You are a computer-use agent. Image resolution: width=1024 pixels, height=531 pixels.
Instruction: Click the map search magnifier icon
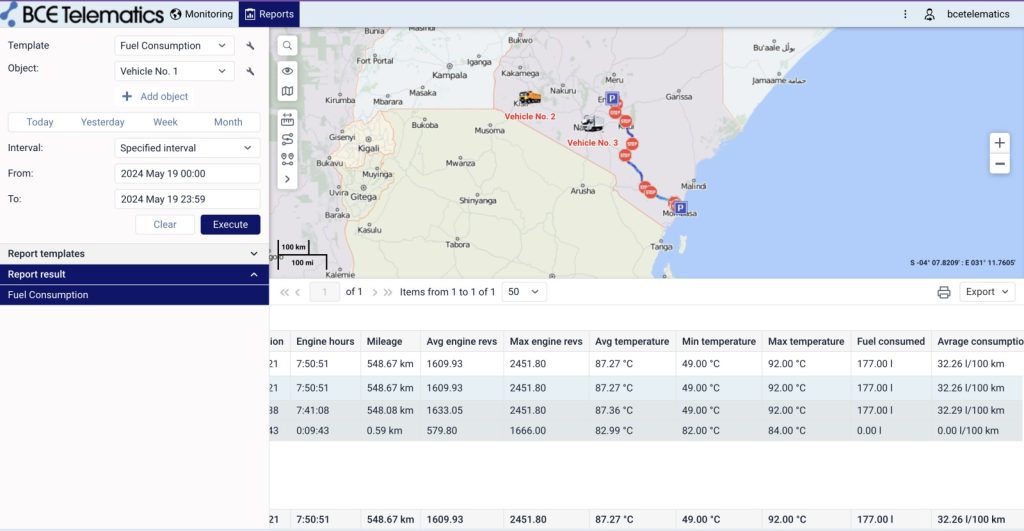(x=287, y=46)
